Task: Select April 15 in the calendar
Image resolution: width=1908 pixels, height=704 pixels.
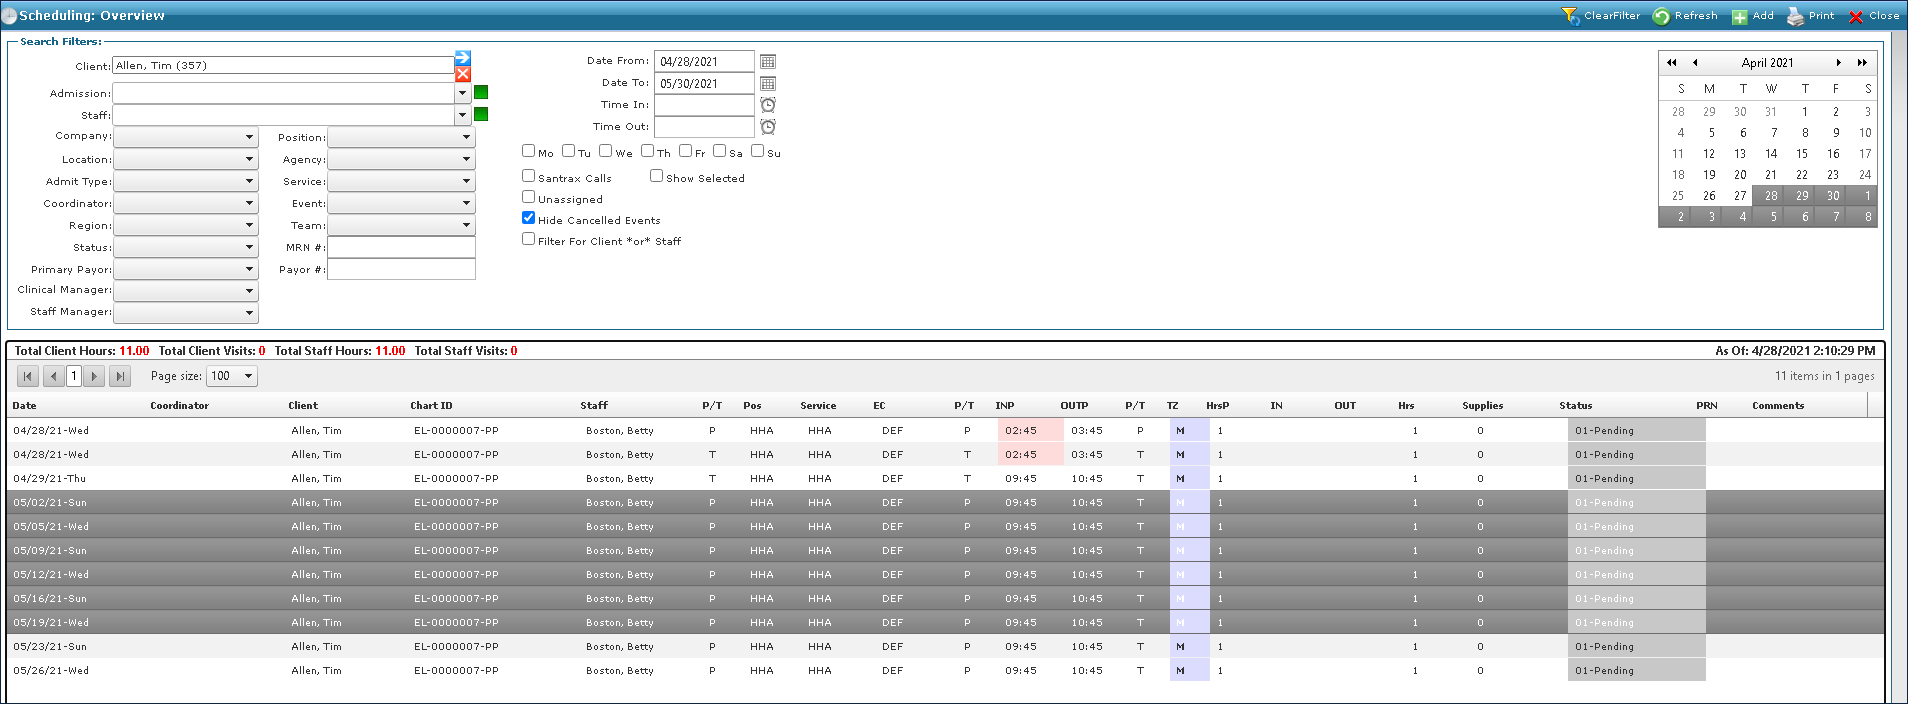Action: tap(1802, 154)
